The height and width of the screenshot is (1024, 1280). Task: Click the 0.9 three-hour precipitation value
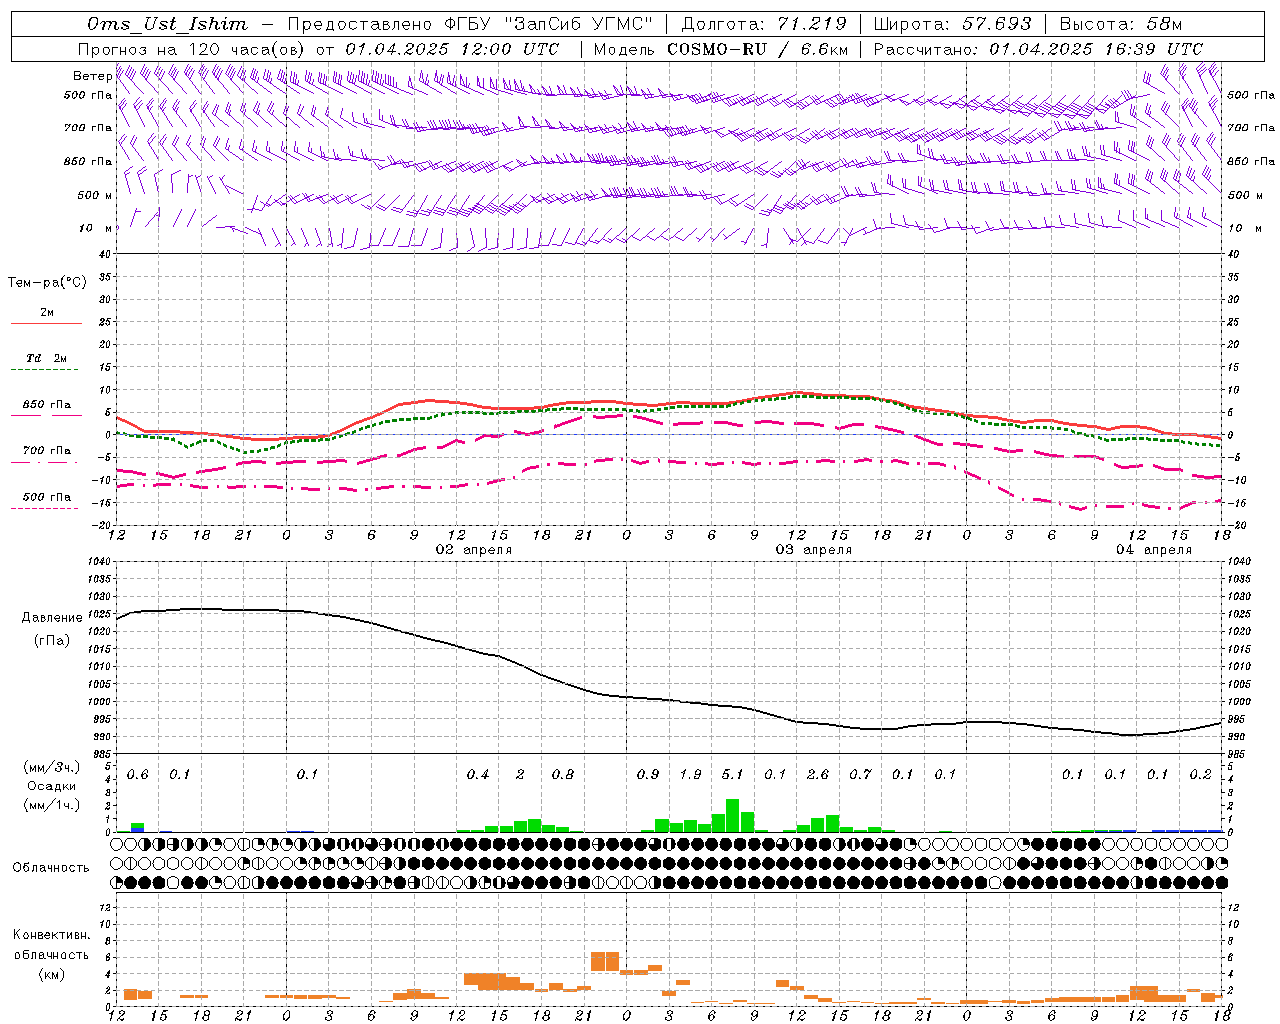tap(648, 774)
